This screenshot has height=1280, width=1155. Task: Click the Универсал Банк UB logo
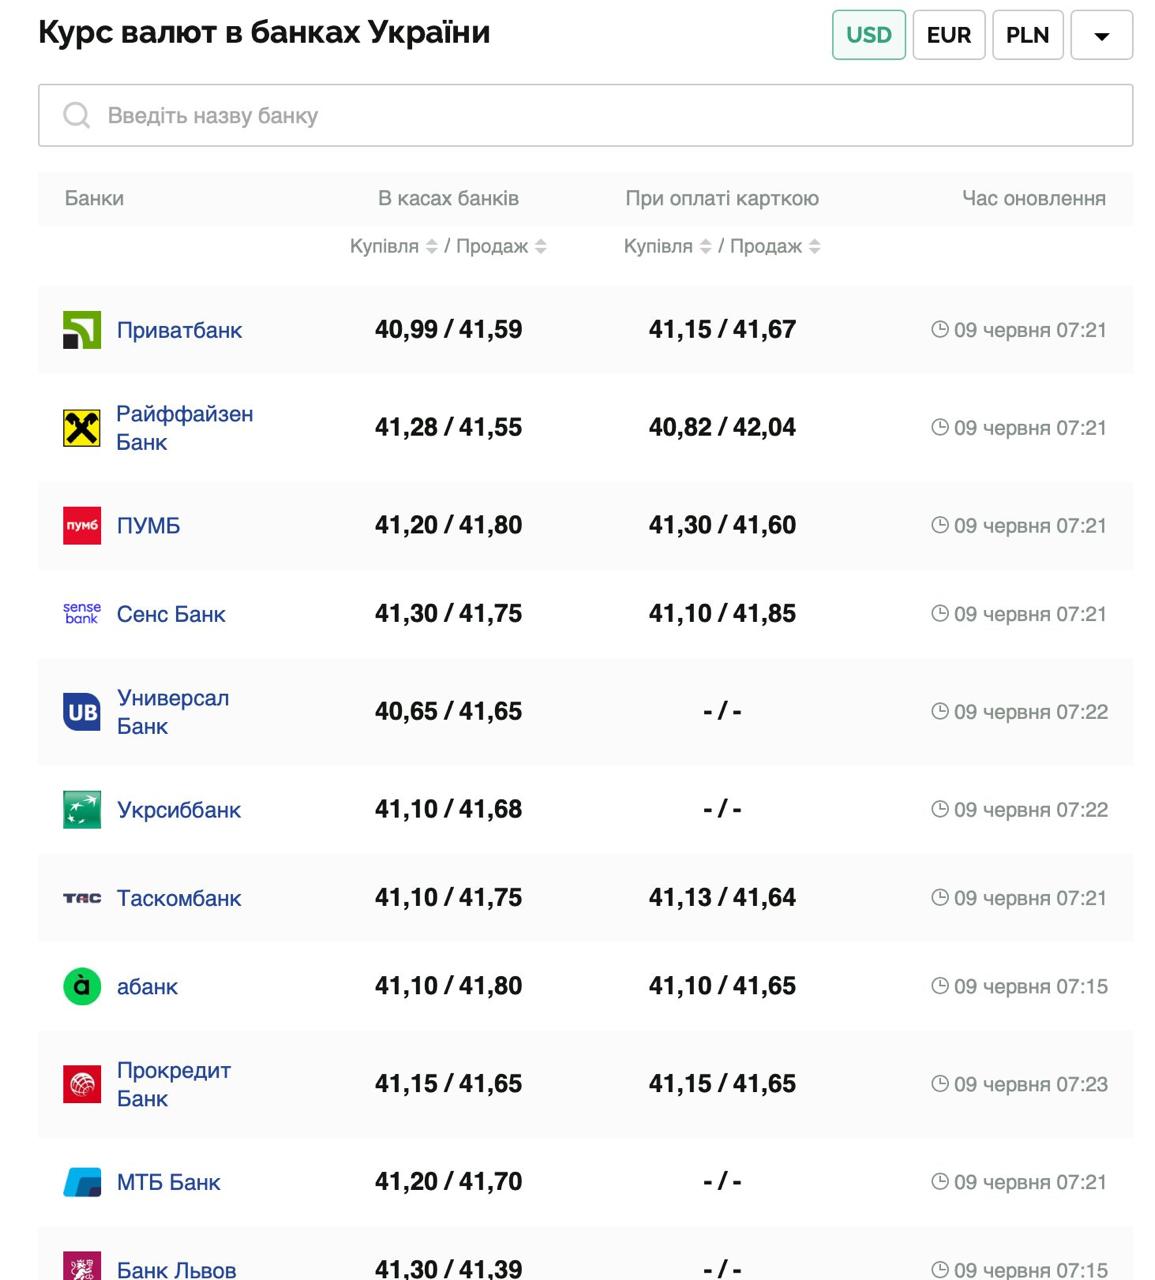click(x=82, y=712)
